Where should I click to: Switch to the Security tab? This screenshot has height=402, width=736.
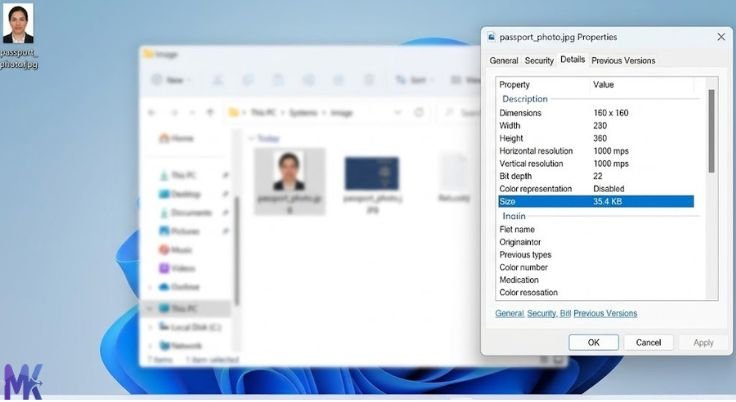point(539,61)
